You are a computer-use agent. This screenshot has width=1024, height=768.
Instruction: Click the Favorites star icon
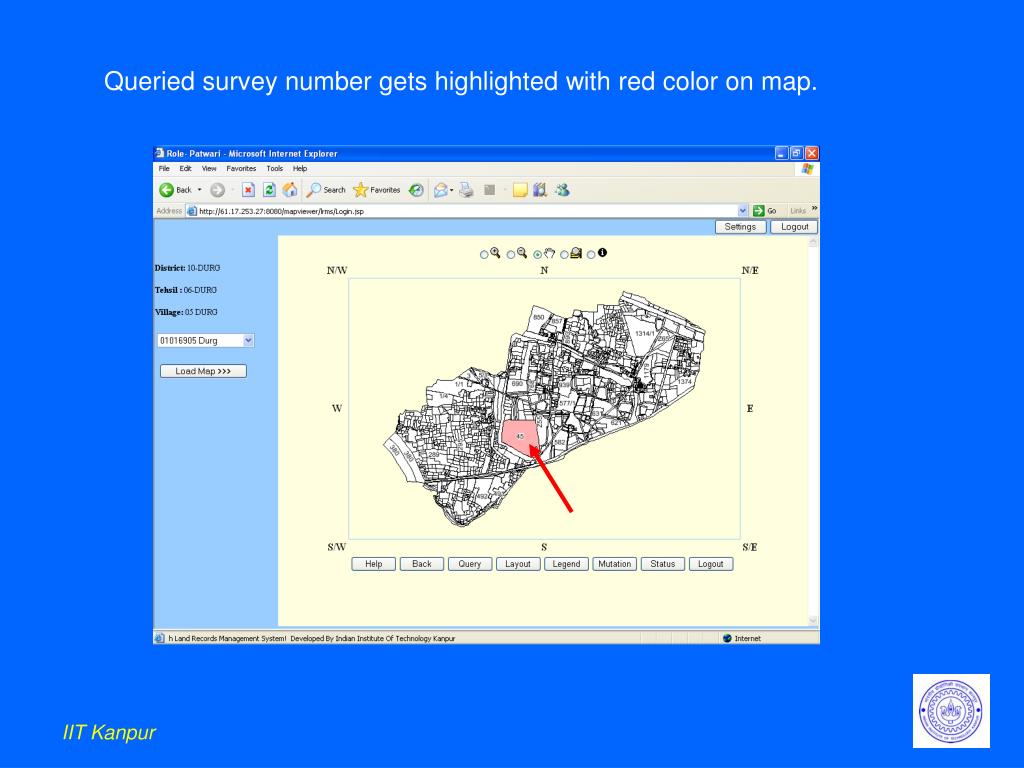[361, 189]
